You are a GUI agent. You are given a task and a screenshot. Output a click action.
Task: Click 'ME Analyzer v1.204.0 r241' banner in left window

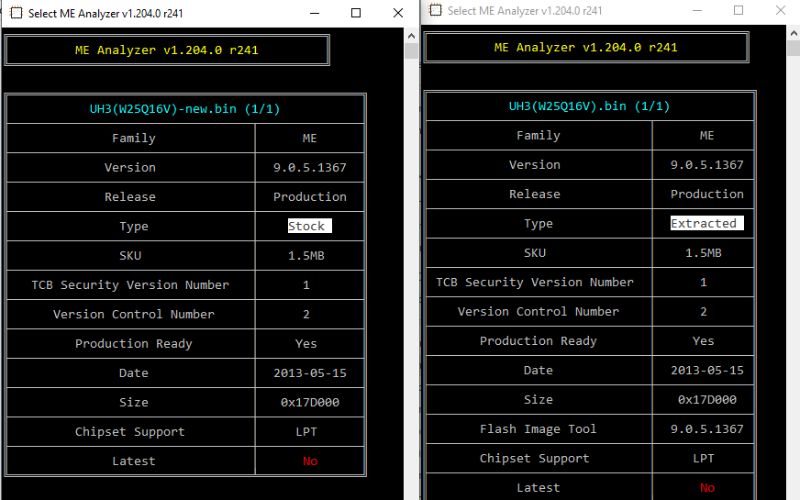166,50
